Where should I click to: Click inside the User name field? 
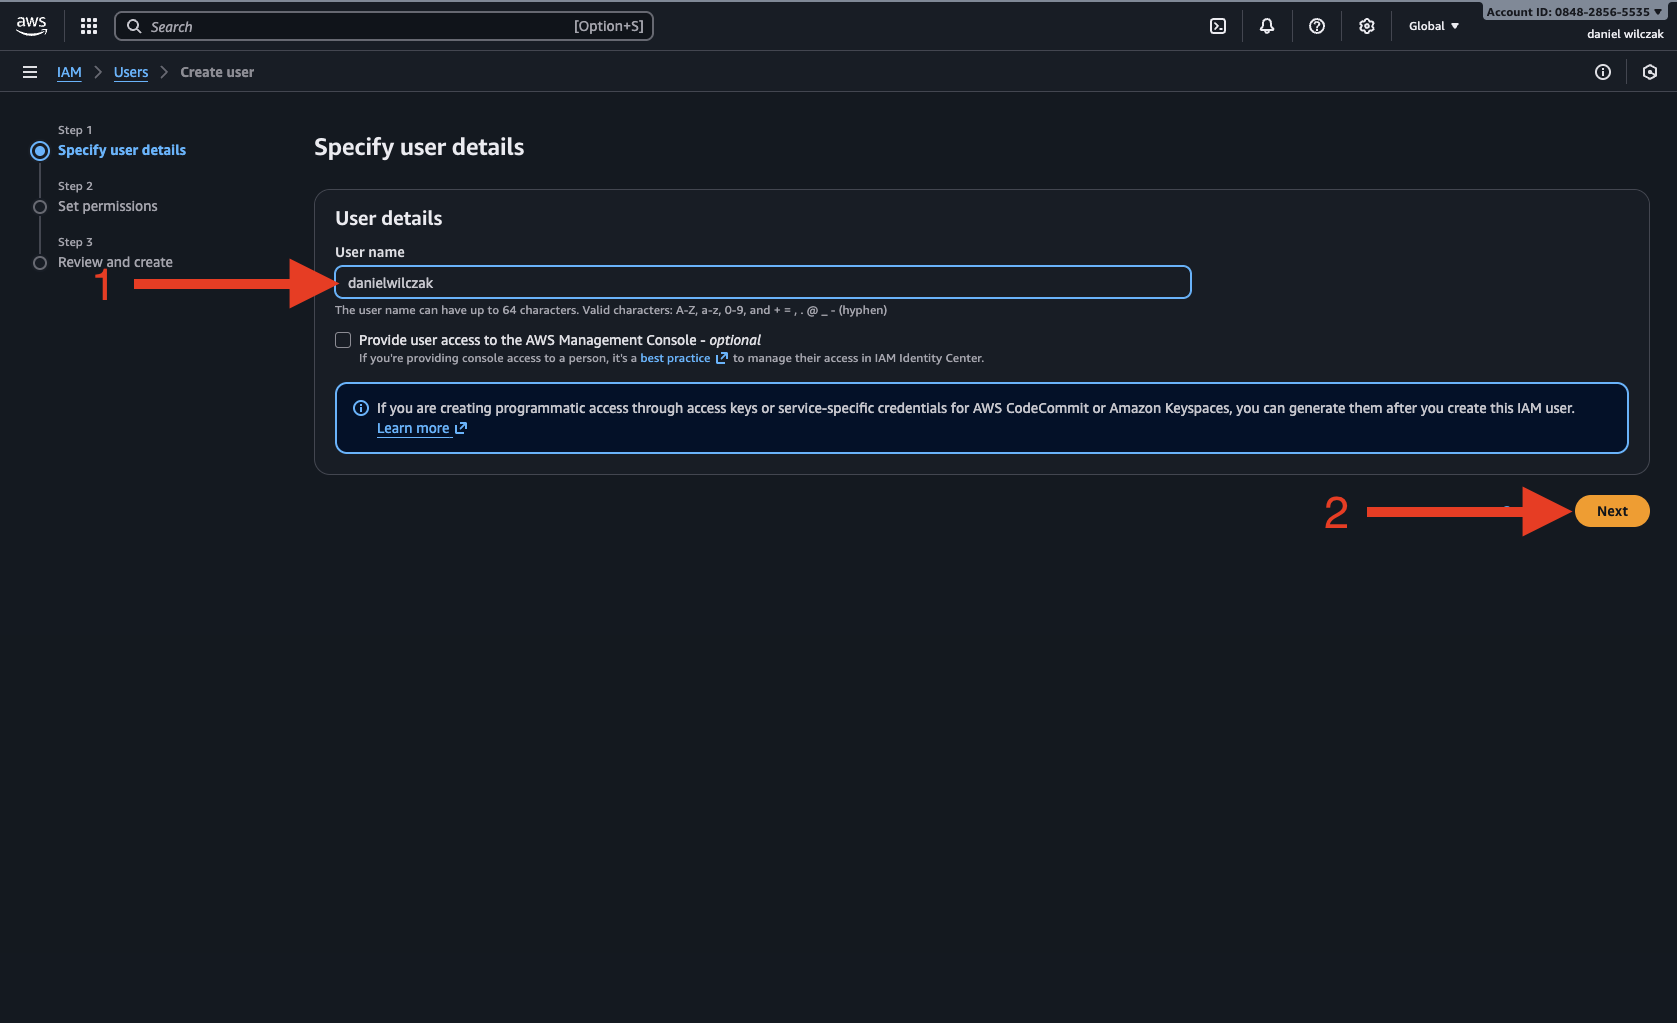pyautogui.click(x=762, y=283)
